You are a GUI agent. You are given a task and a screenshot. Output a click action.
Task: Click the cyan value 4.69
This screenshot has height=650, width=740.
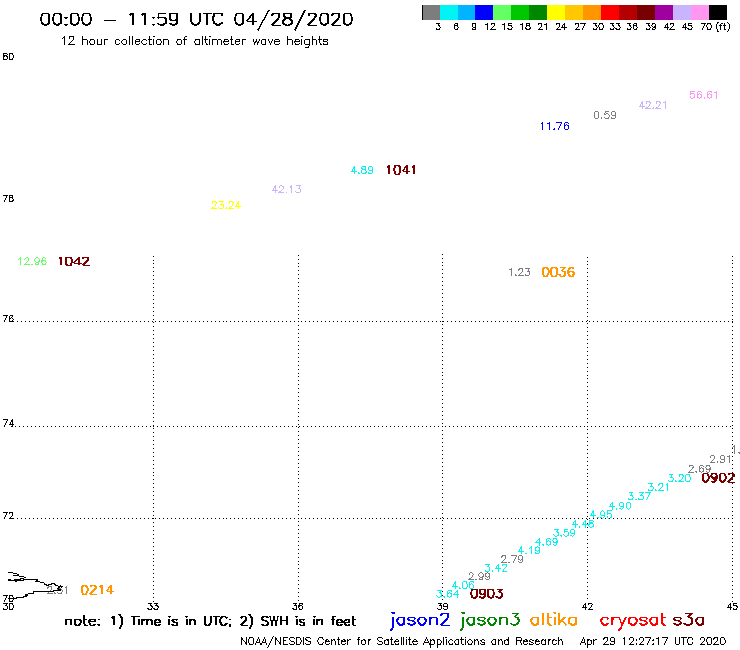pos(547,542)
